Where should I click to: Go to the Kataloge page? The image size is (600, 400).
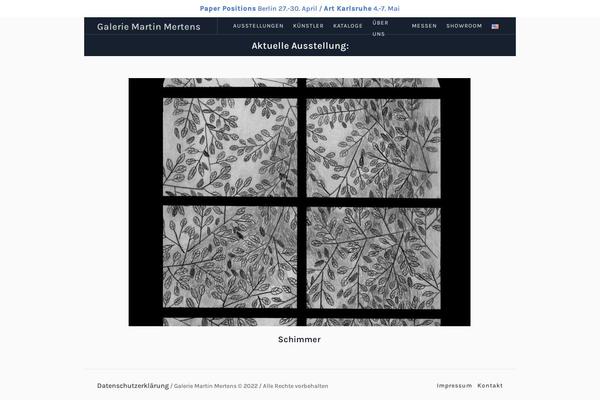point(347,26)
